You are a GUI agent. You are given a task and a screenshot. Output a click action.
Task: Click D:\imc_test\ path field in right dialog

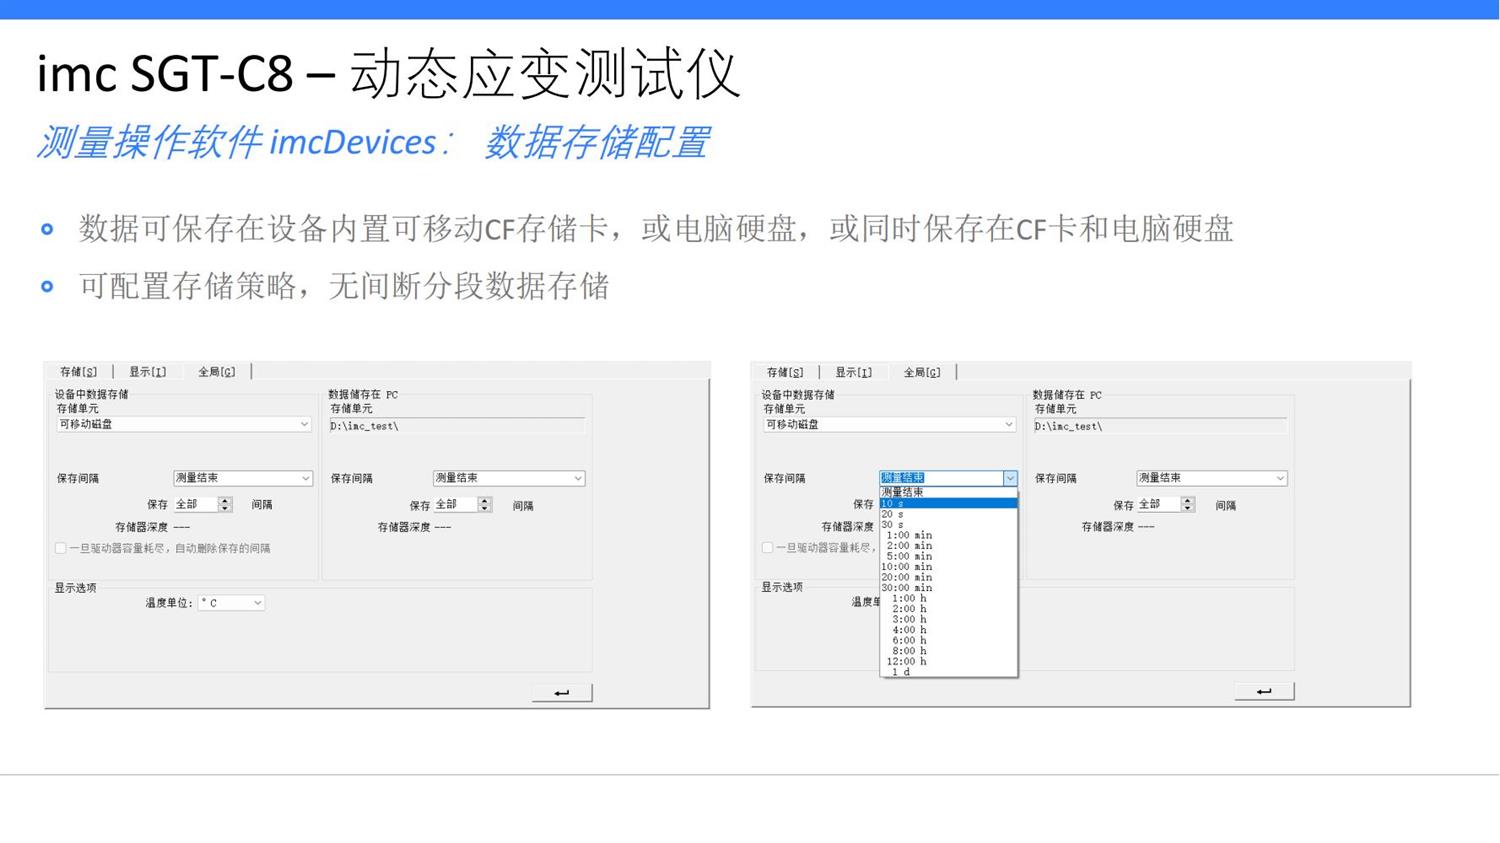pos(1160,426)
